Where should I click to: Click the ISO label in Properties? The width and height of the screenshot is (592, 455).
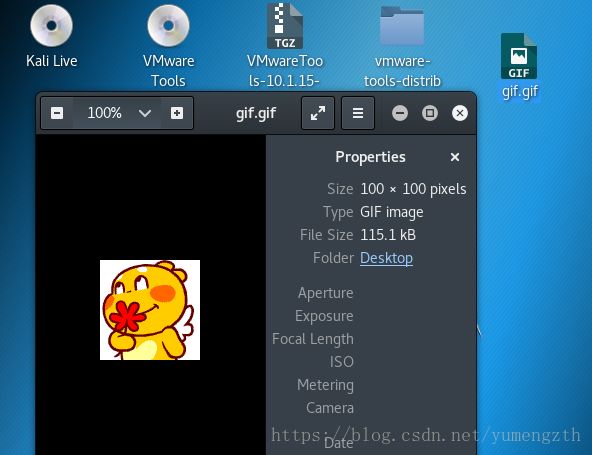point(342,362)
